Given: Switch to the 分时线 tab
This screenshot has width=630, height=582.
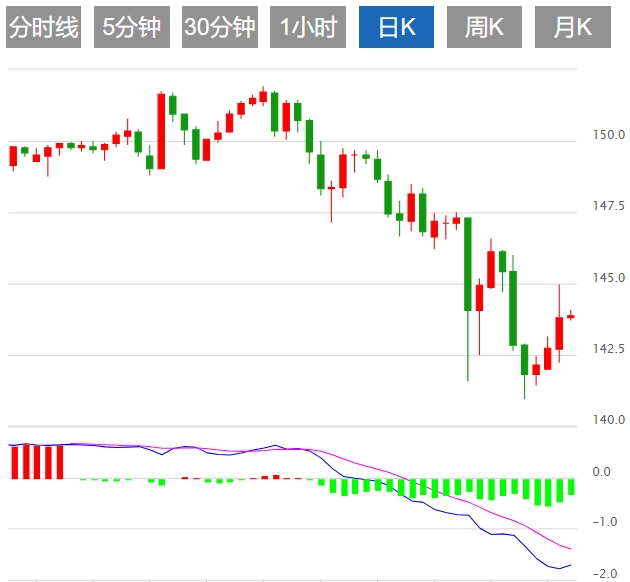Looking at the screenshot, I should coord(43,28).
